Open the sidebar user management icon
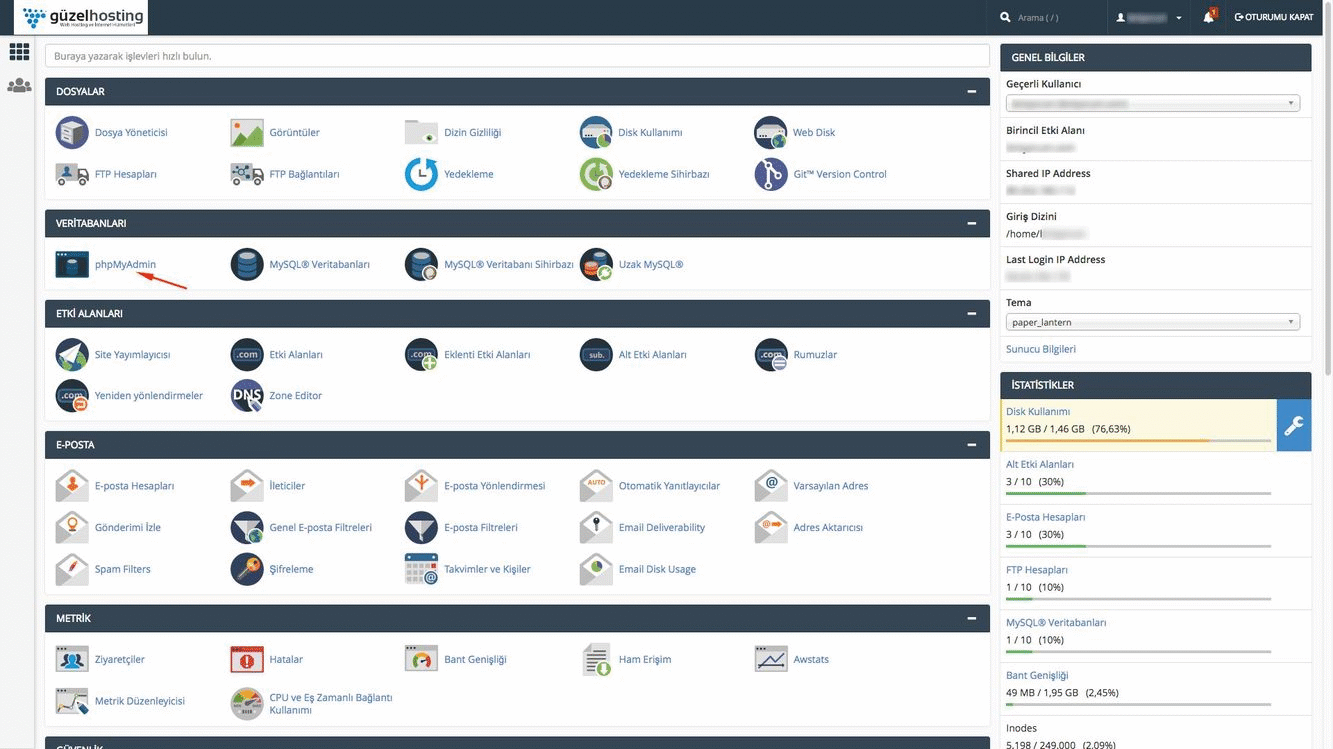1333x749 pixels. pyautogui.click(x=19, y=86)
